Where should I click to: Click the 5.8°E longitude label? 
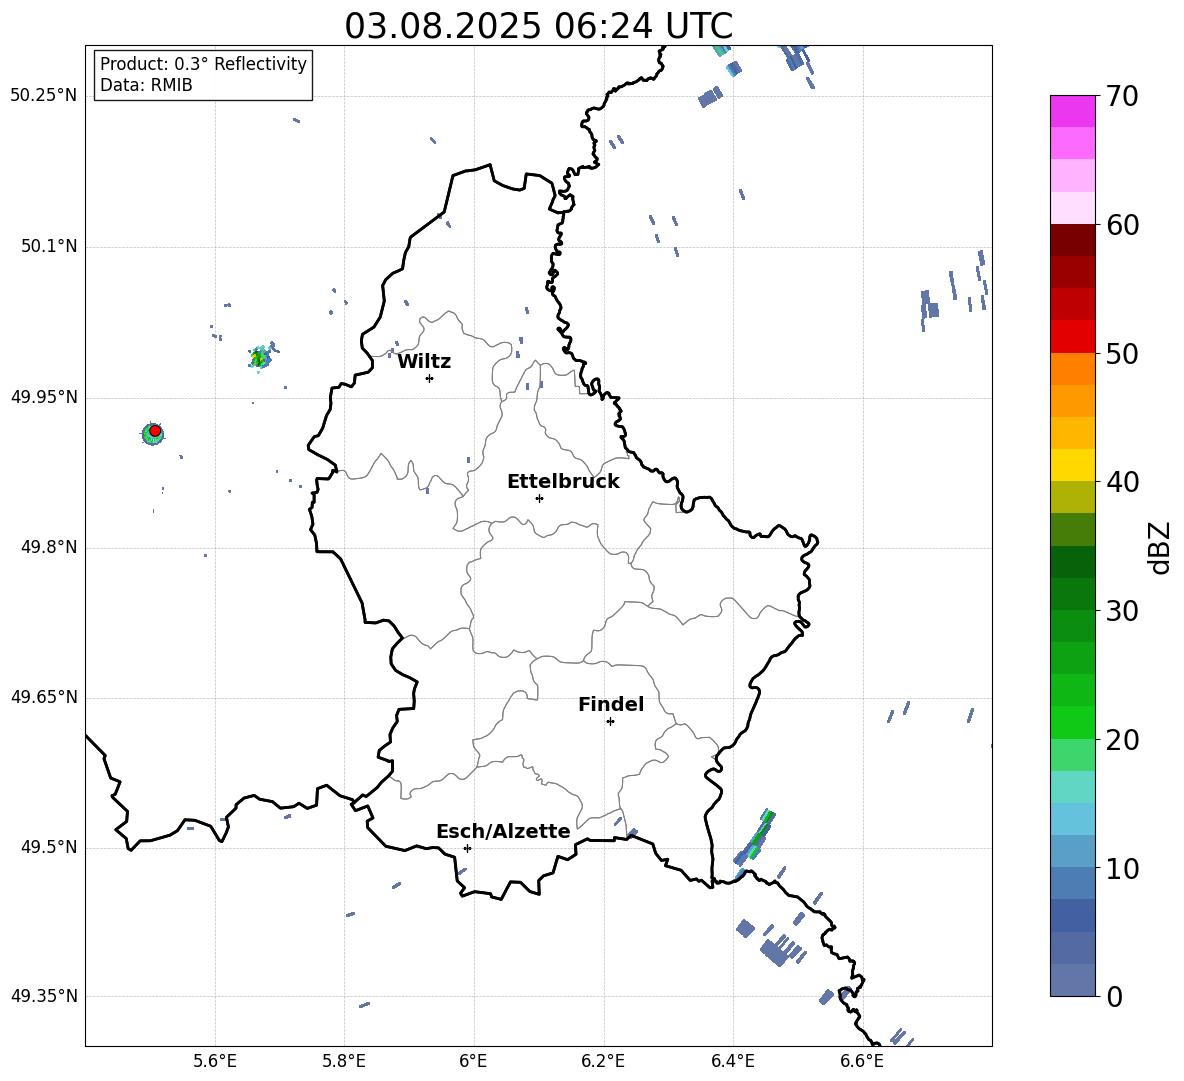344,1061
